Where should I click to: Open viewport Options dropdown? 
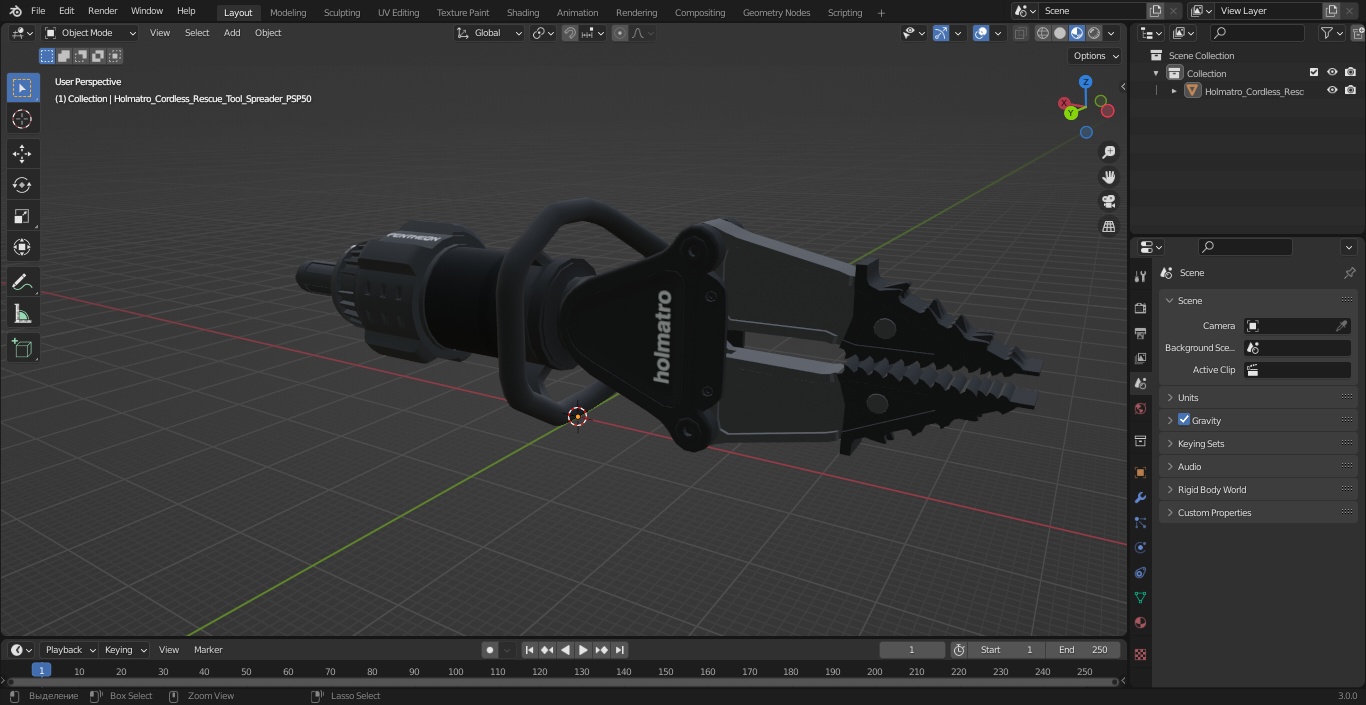click(1096, 56)
